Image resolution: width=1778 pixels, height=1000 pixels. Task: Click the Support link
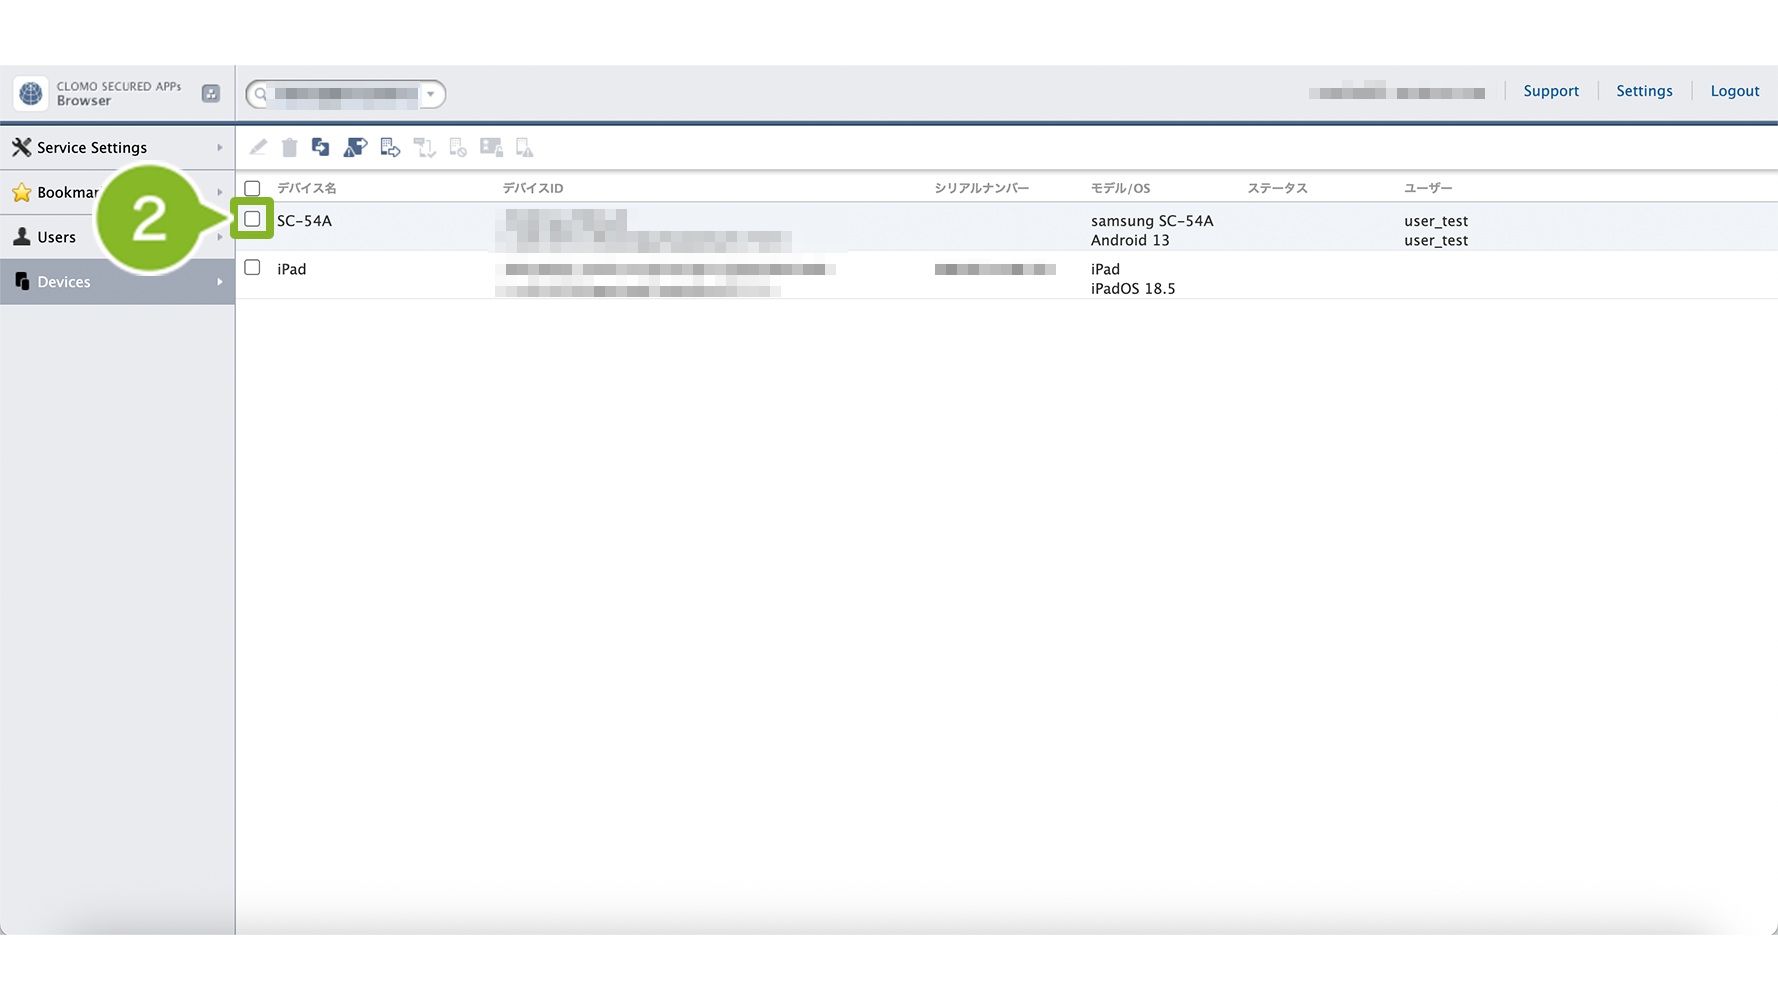[x=1550, y=91]
